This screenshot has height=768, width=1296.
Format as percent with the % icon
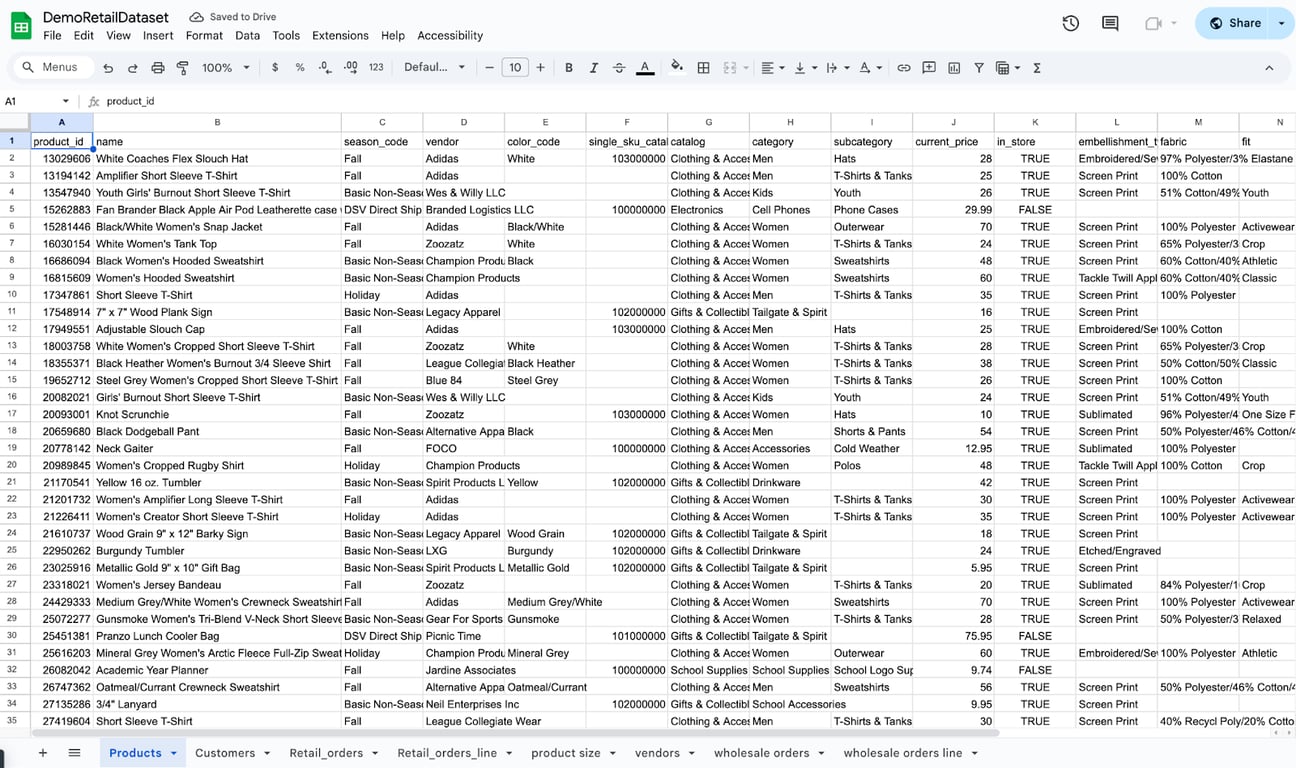tap(300, 68)
